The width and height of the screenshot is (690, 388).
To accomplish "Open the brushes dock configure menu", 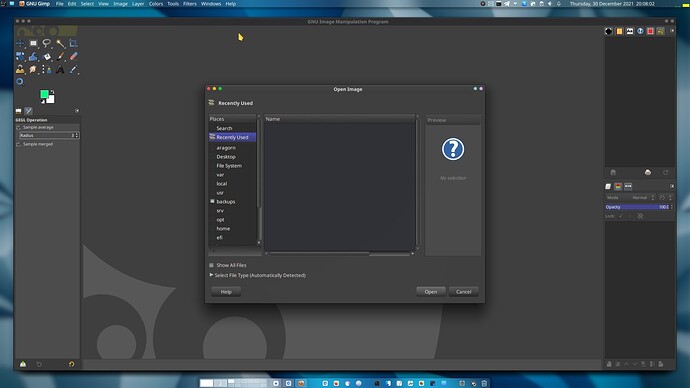I will (x=672, y=31).
